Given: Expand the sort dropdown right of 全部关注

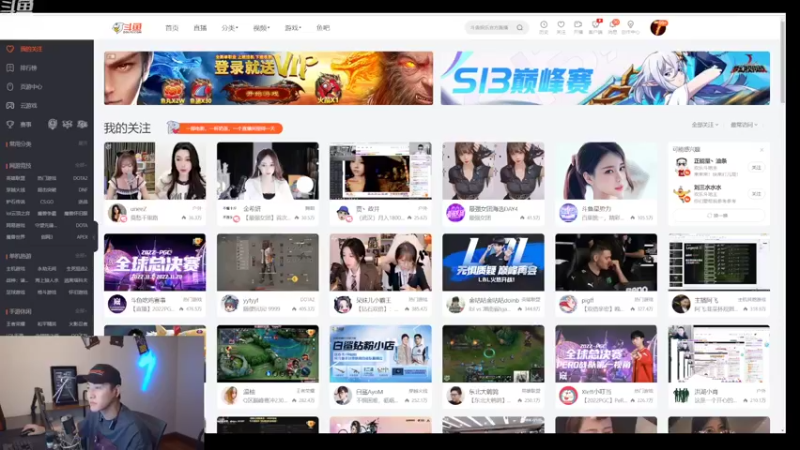Looking at the screenshot, I should (744, 125).
